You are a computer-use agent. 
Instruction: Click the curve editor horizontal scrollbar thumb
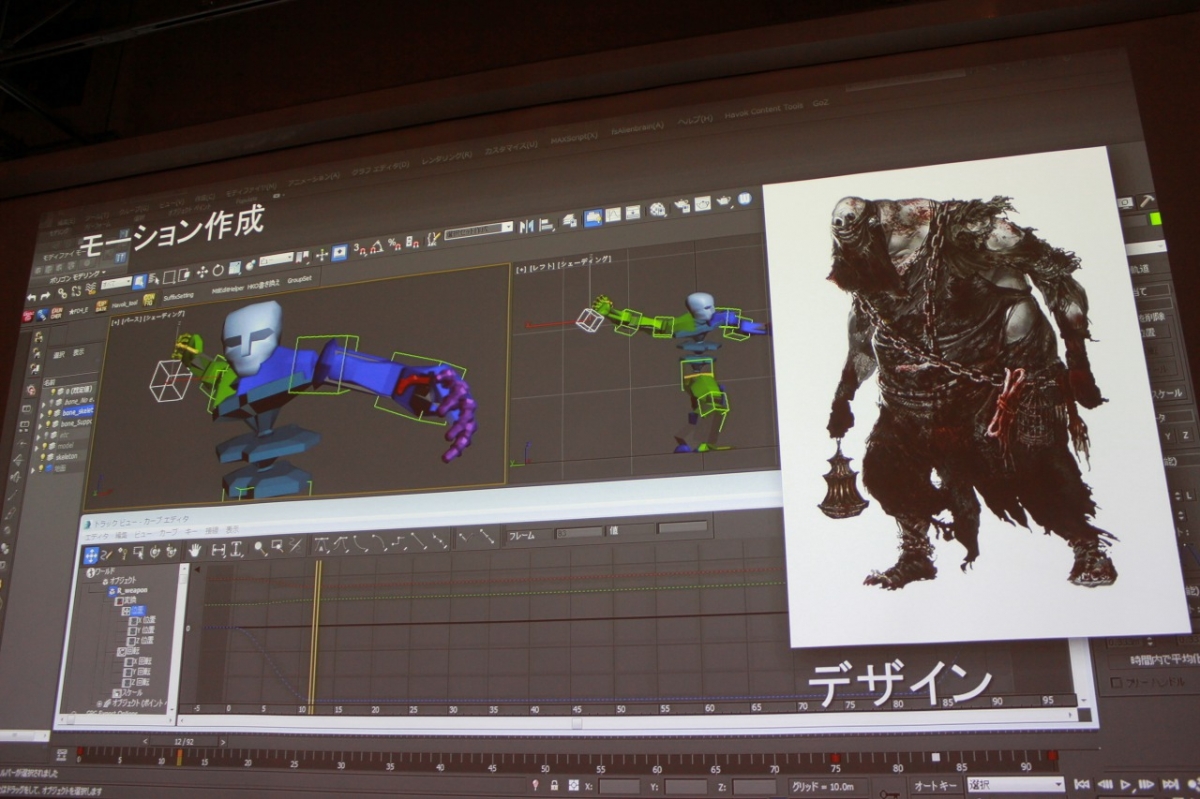(576, 722)
